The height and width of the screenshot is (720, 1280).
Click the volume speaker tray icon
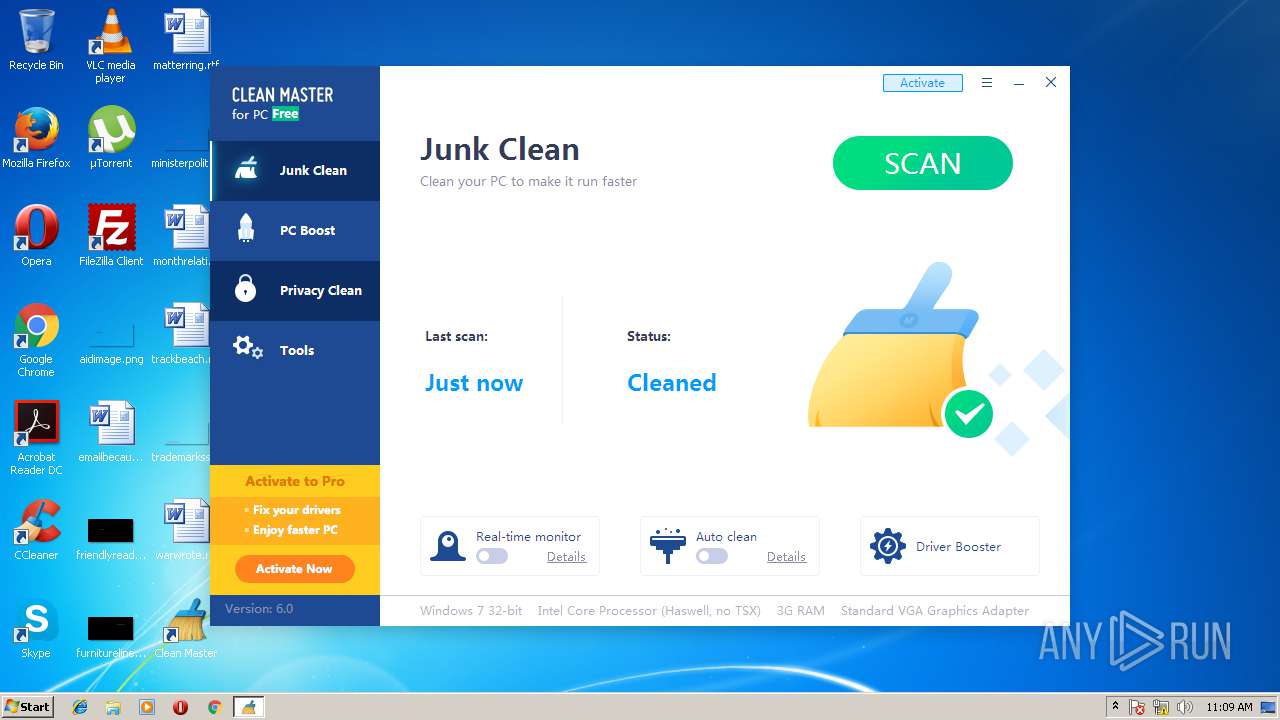(1185, 707)
